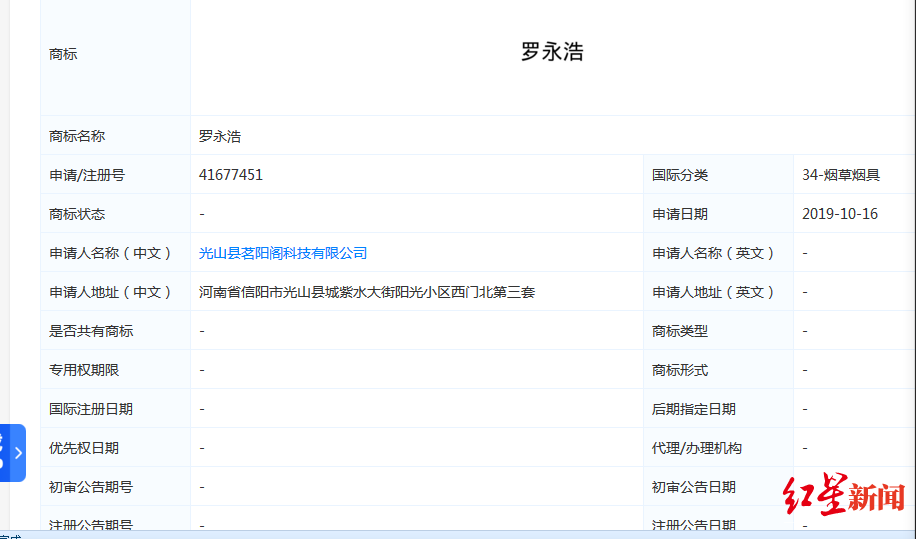
Task: Click the 初审公告期号 label
Action: coord(91,487)
